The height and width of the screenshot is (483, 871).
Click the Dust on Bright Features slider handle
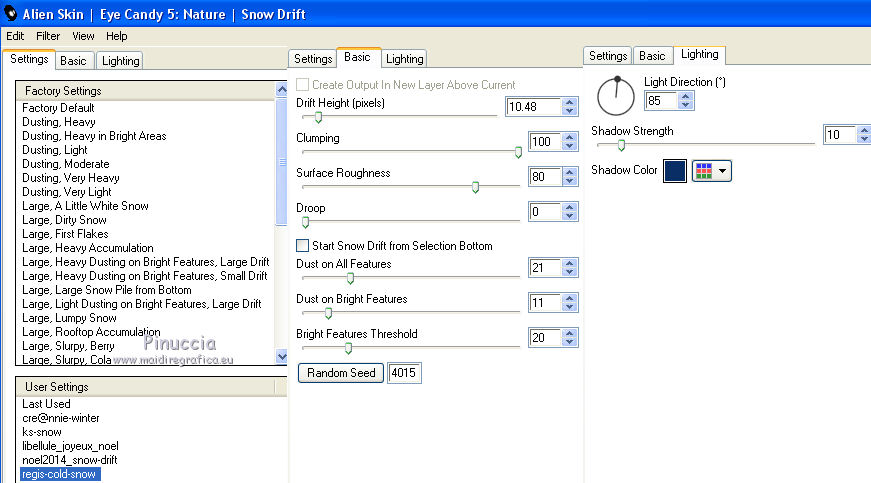pos(328,313)
